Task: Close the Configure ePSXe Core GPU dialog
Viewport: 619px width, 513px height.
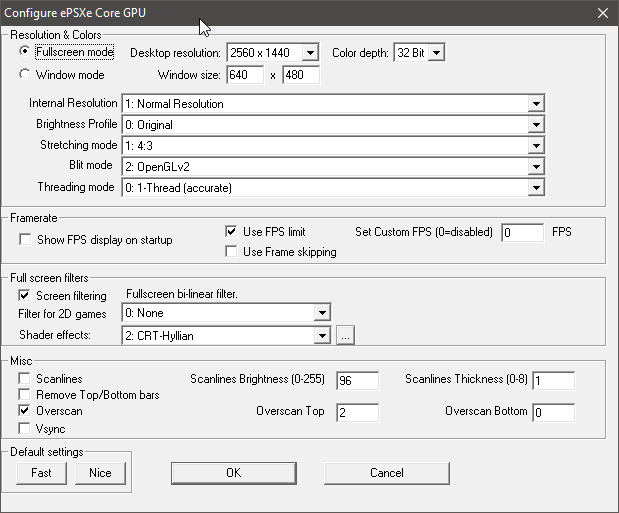Action: point(603,13)
